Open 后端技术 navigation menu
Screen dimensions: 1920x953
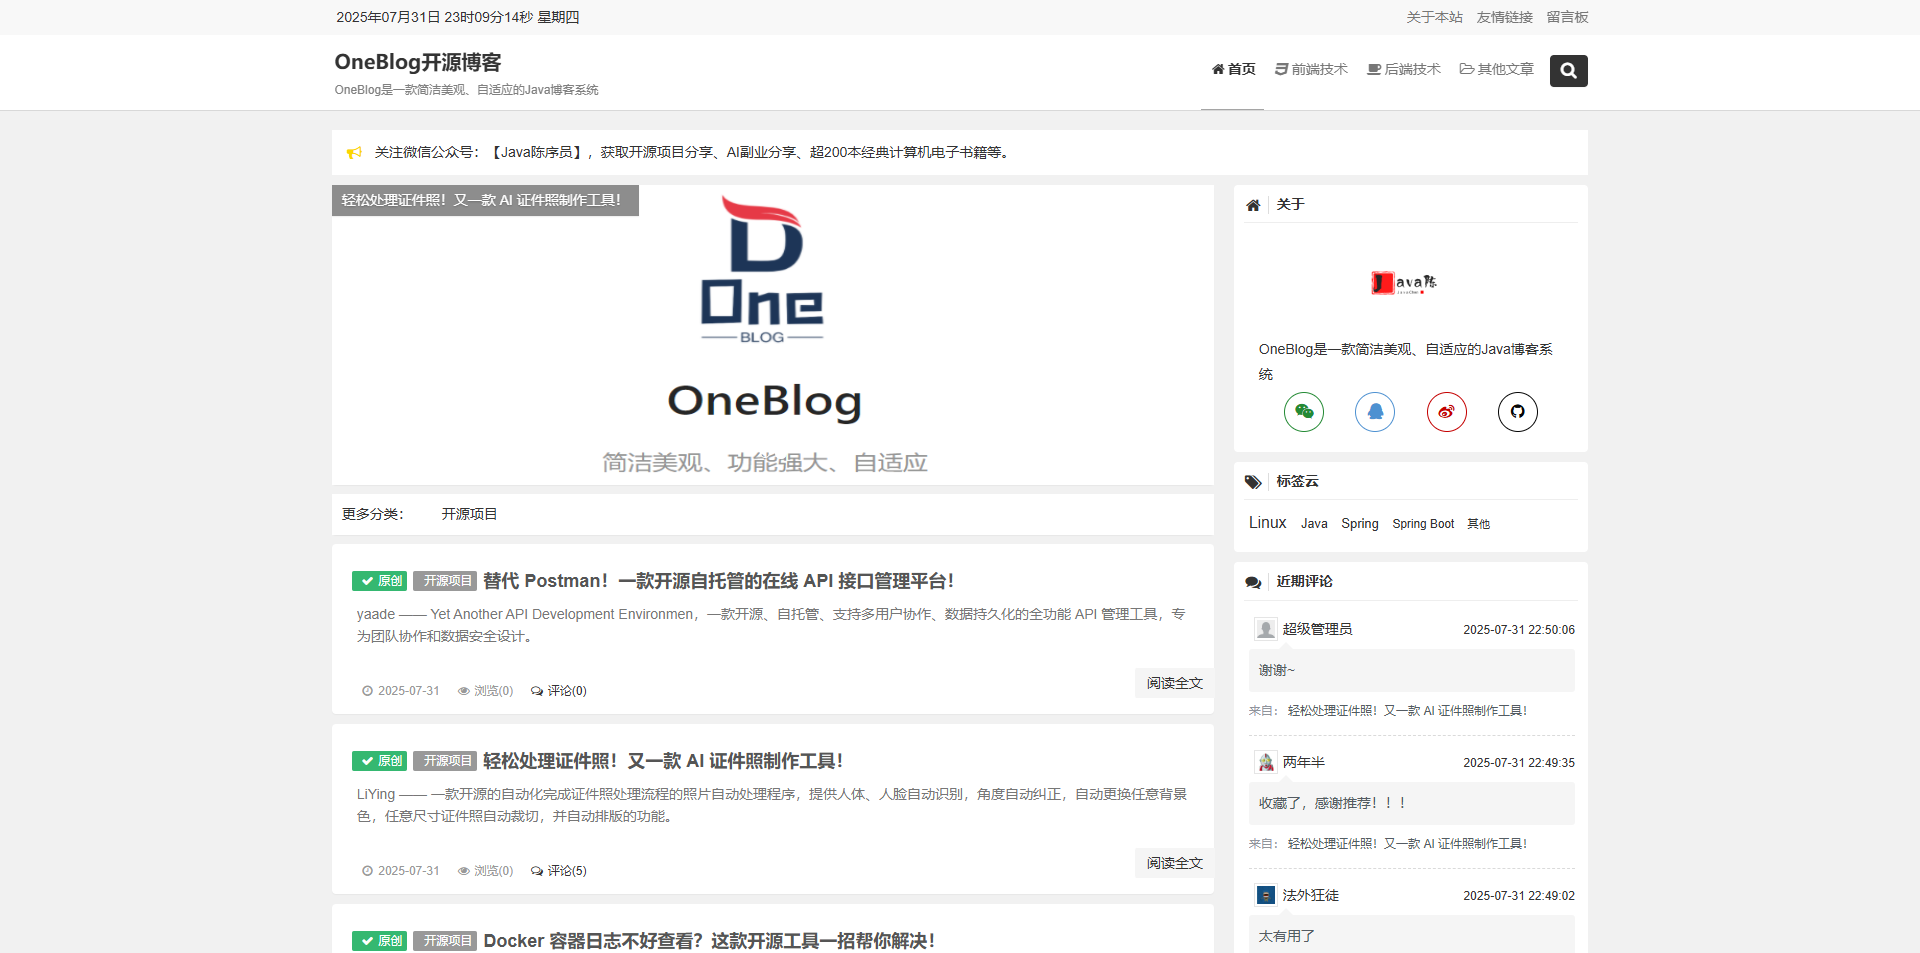pos(1404,69)
